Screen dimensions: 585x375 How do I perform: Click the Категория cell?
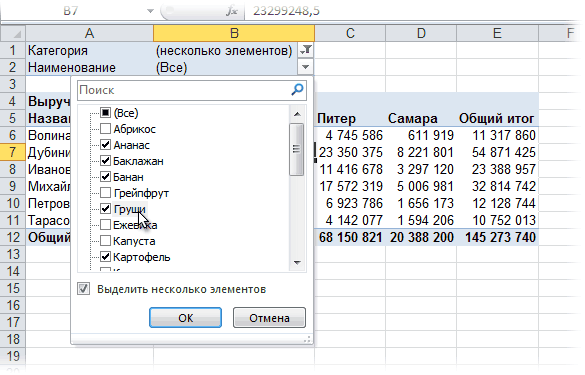coord(90,50)
